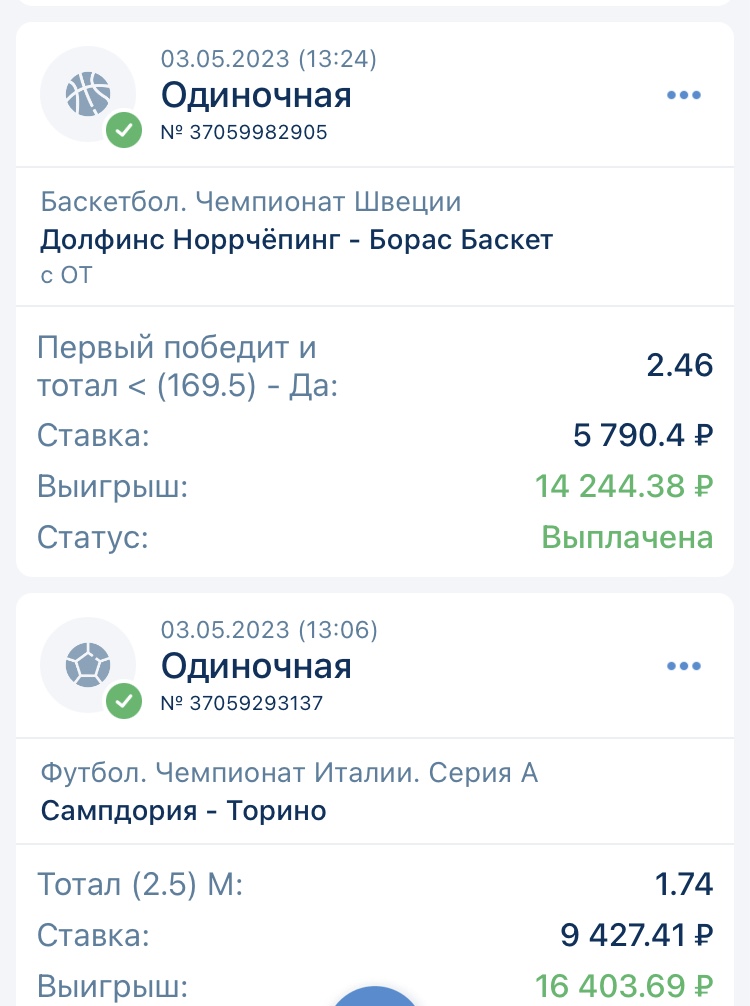Tap the 2.46 odds value
The image size is (750, 1006).
[680, 365]
